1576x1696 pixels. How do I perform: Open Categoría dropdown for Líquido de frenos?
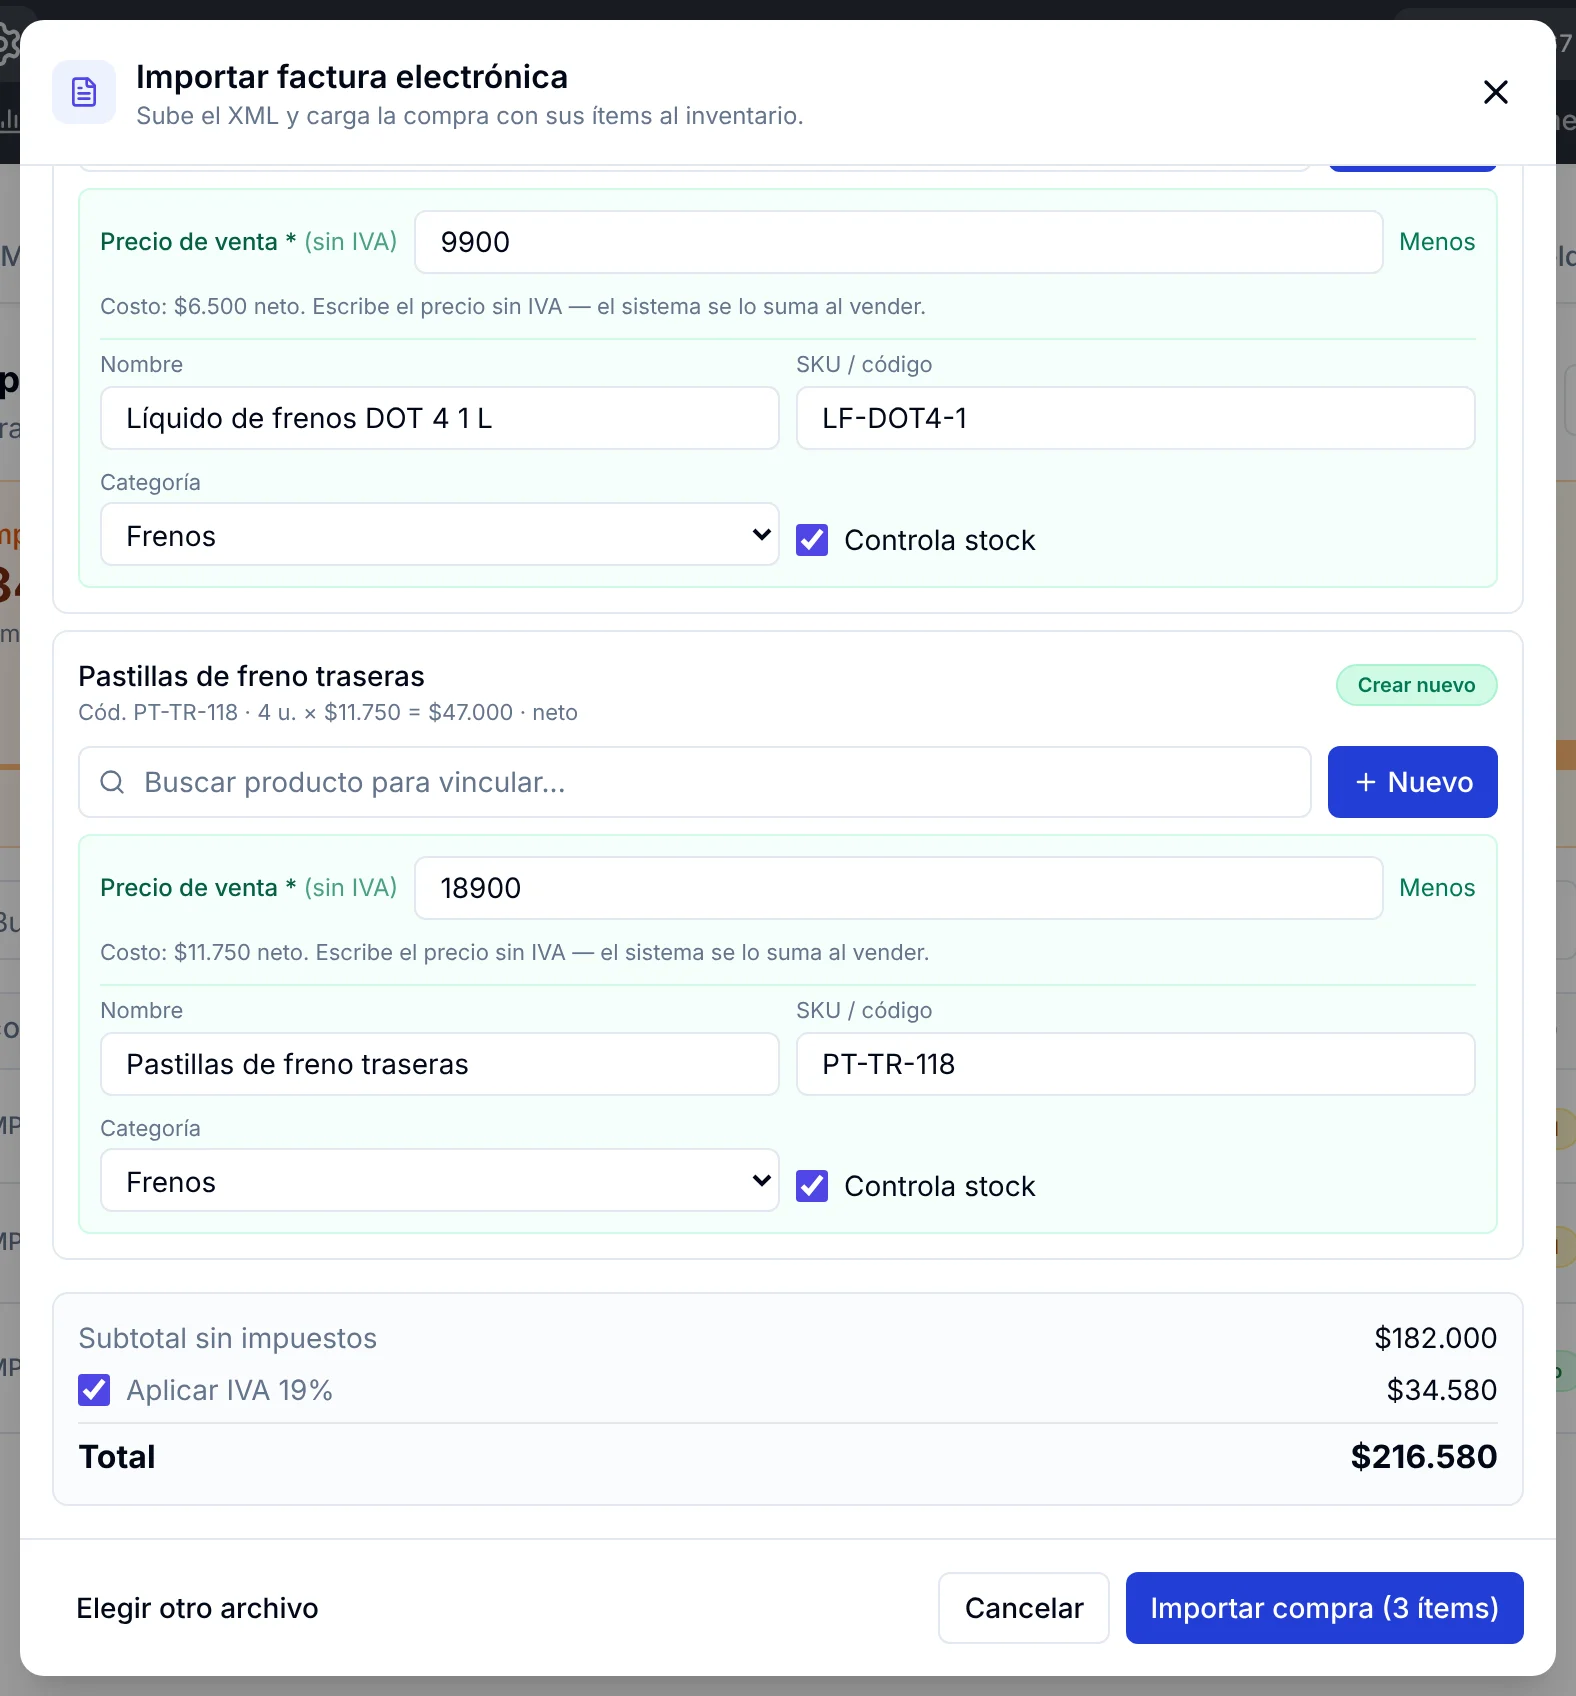(440, 535)
